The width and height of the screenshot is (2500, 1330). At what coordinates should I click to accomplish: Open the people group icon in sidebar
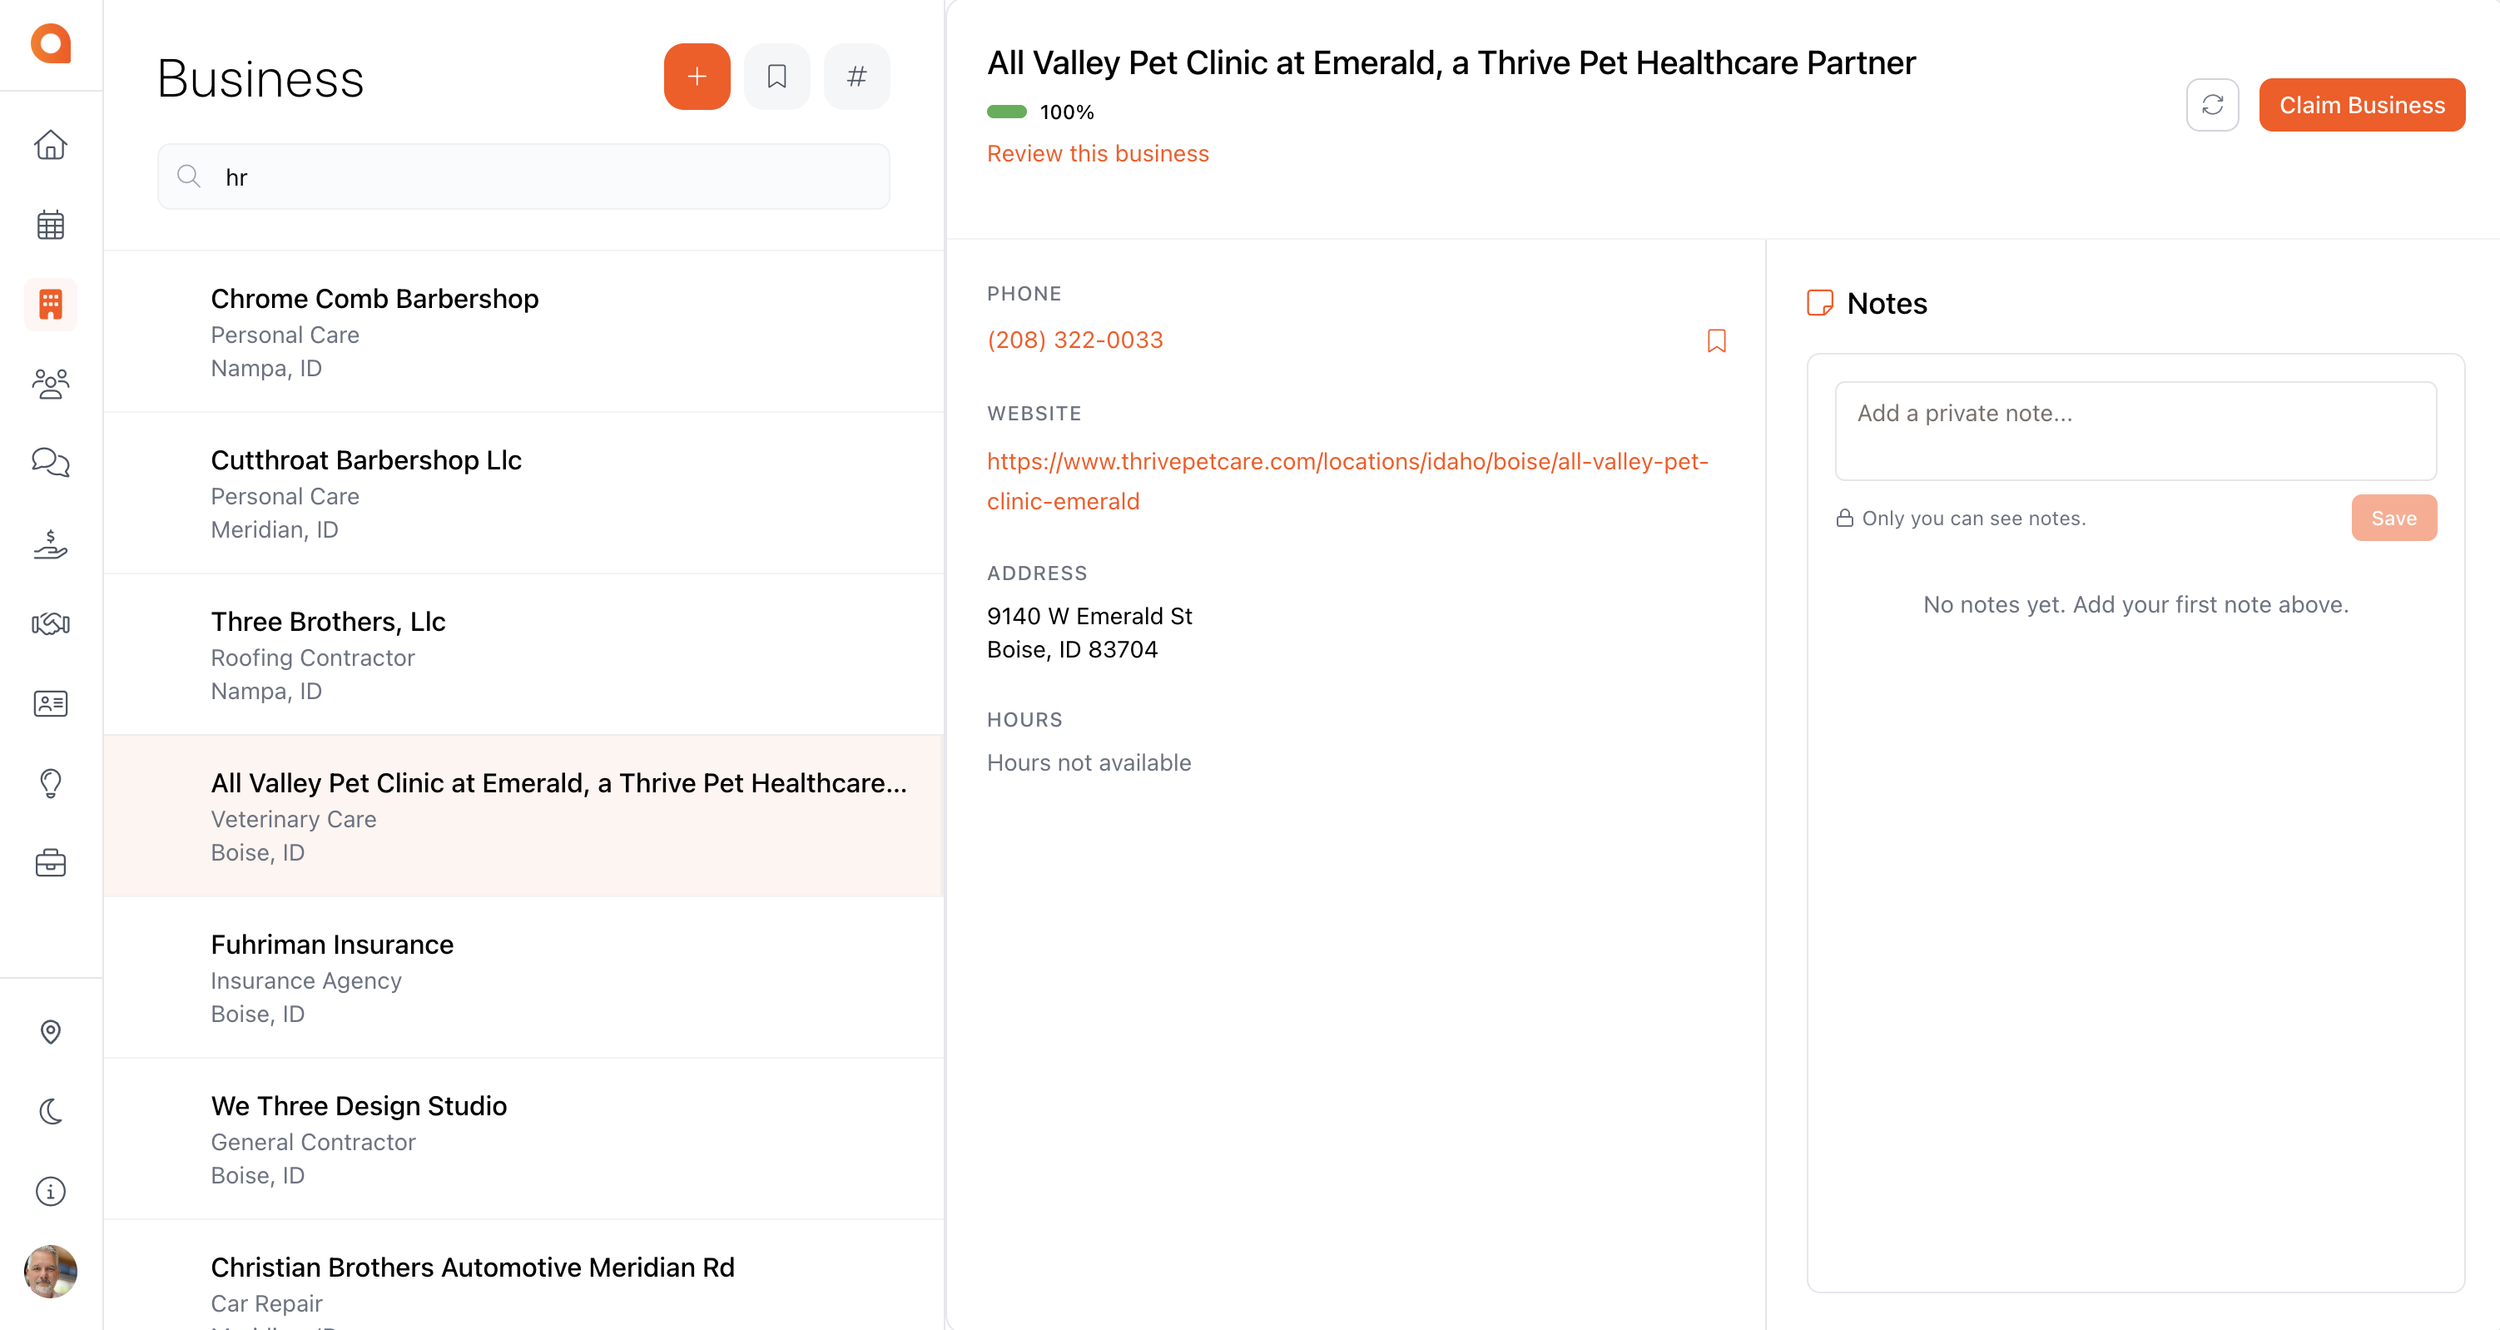[x=50, y=384]
